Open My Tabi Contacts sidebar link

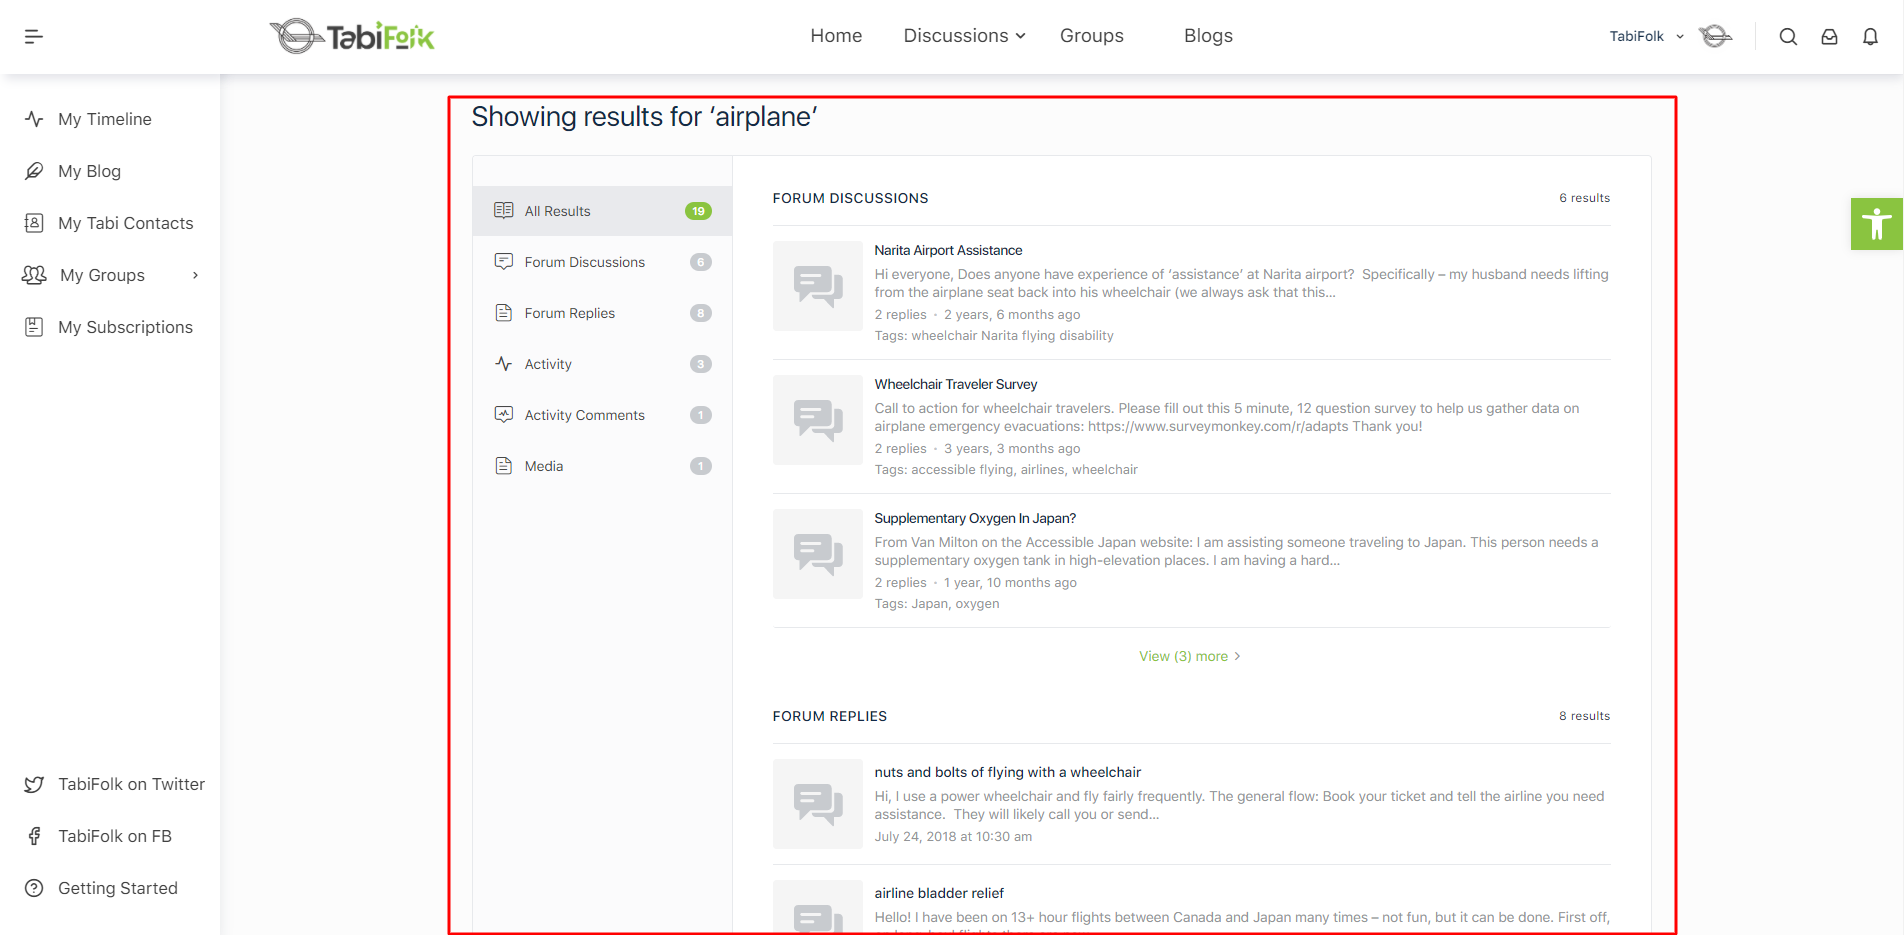(x=126, y=223)
